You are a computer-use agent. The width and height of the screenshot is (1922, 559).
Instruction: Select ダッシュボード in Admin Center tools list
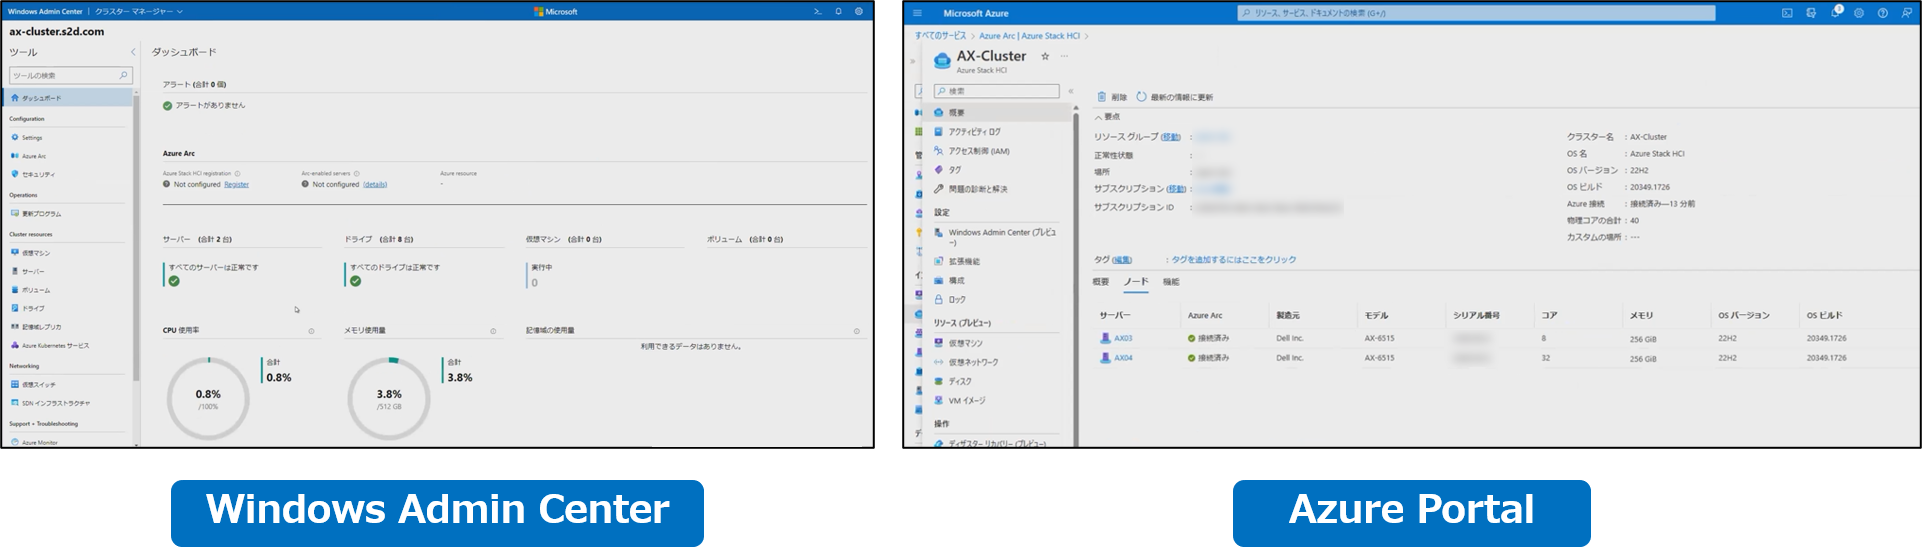[x=68, y=98]
